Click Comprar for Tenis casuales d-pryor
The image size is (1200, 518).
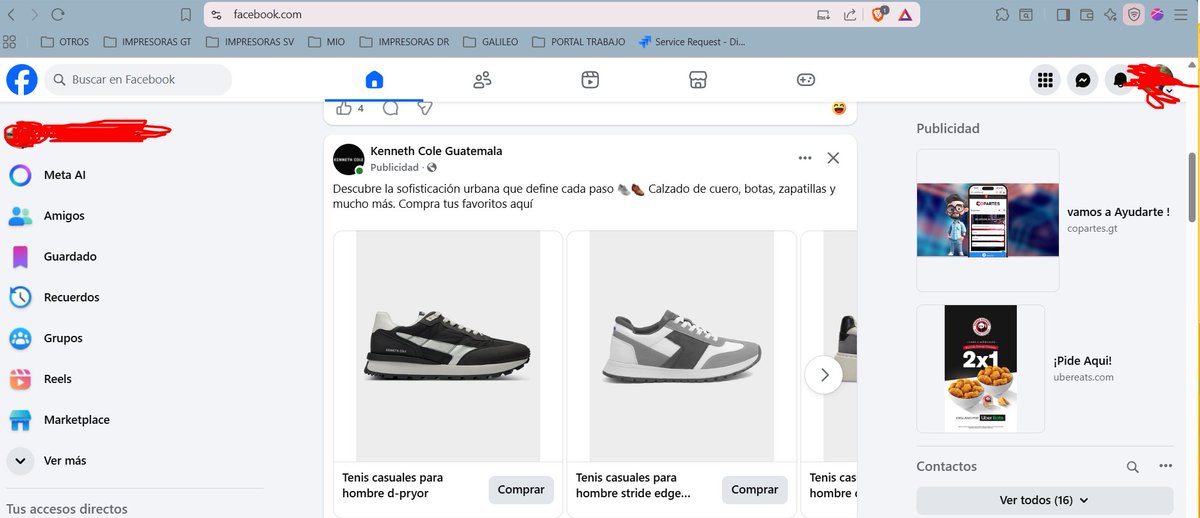[521, 490]
